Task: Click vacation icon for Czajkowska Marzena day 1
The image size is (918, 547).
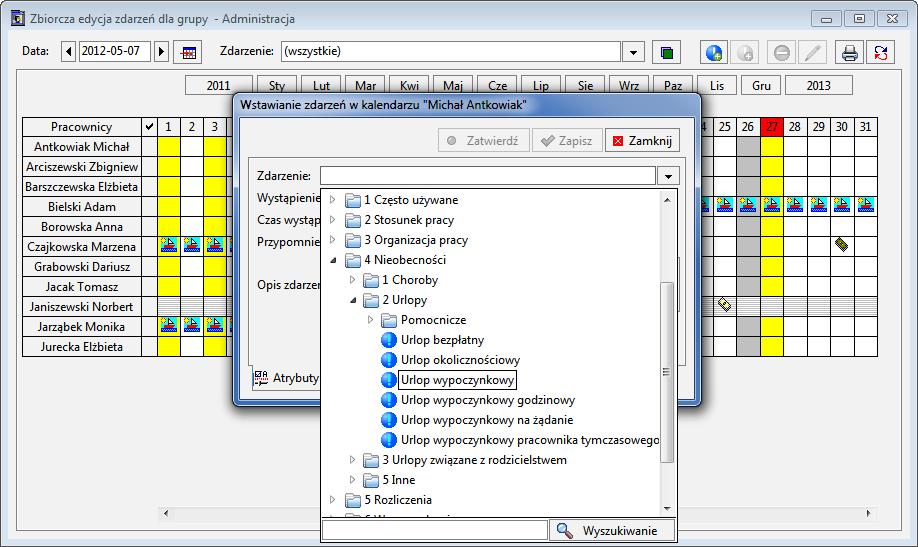Action: 169,245
